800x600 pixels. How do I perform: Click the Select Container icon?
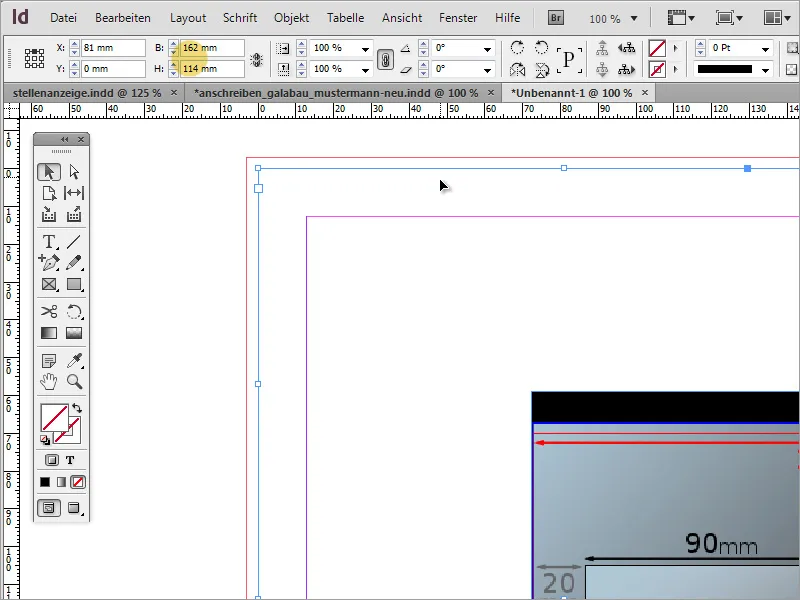(602, 48)
